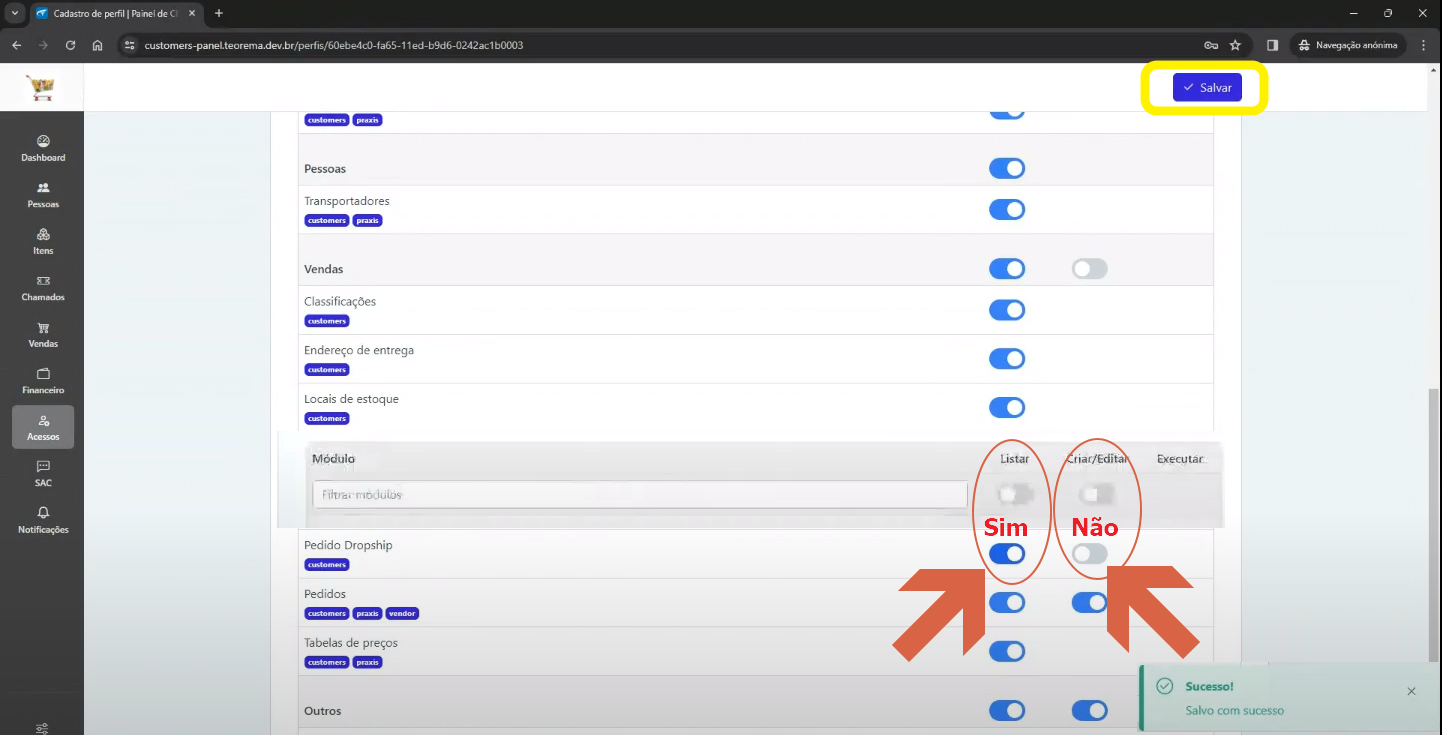This screenshot has height=735, width=1442.
Task: Toggle Listar for Vendas group
Action: (1007, 268)
